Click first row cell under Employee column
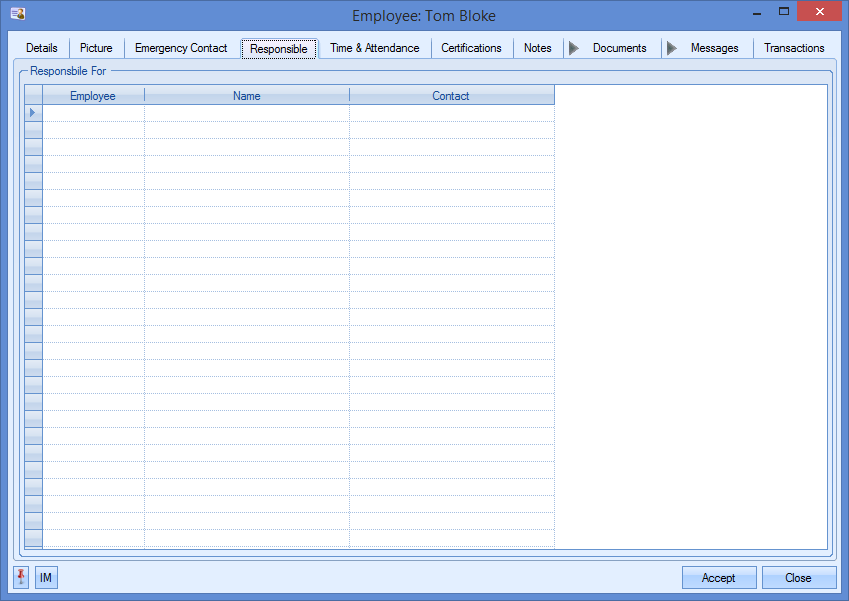This screenshot has height=601, width=849. [93, 113]
